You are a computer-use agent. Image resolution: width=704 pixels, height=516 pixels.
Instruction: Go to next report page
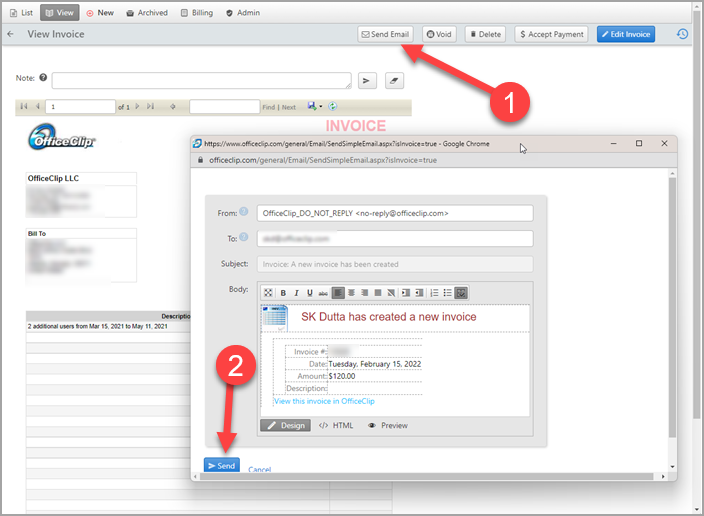[137, 106]
